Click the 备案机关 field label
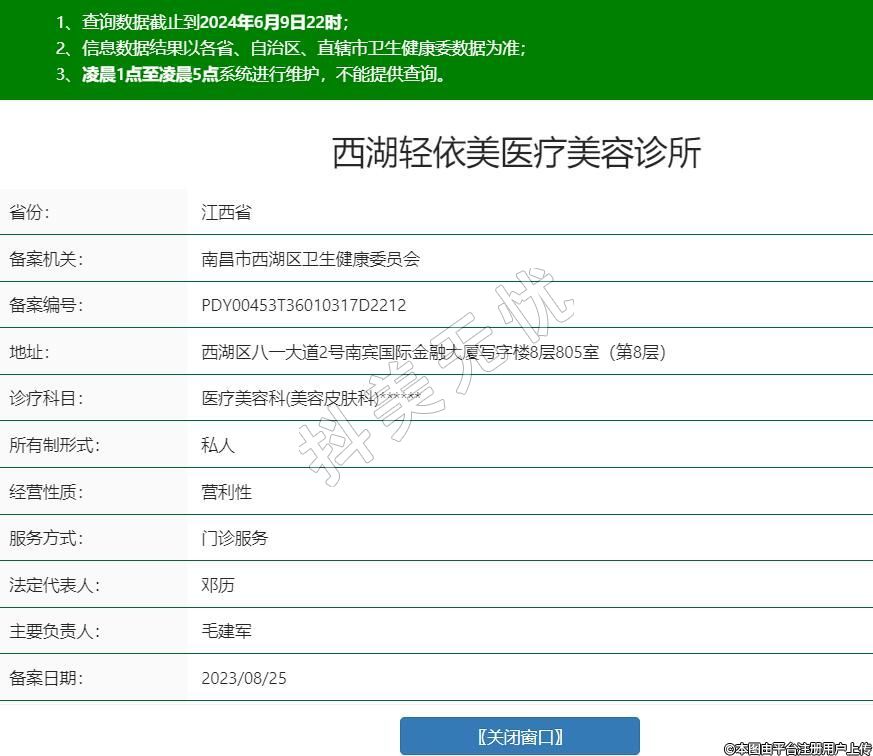This screenshot has width=873, height=756. (46, 259)
